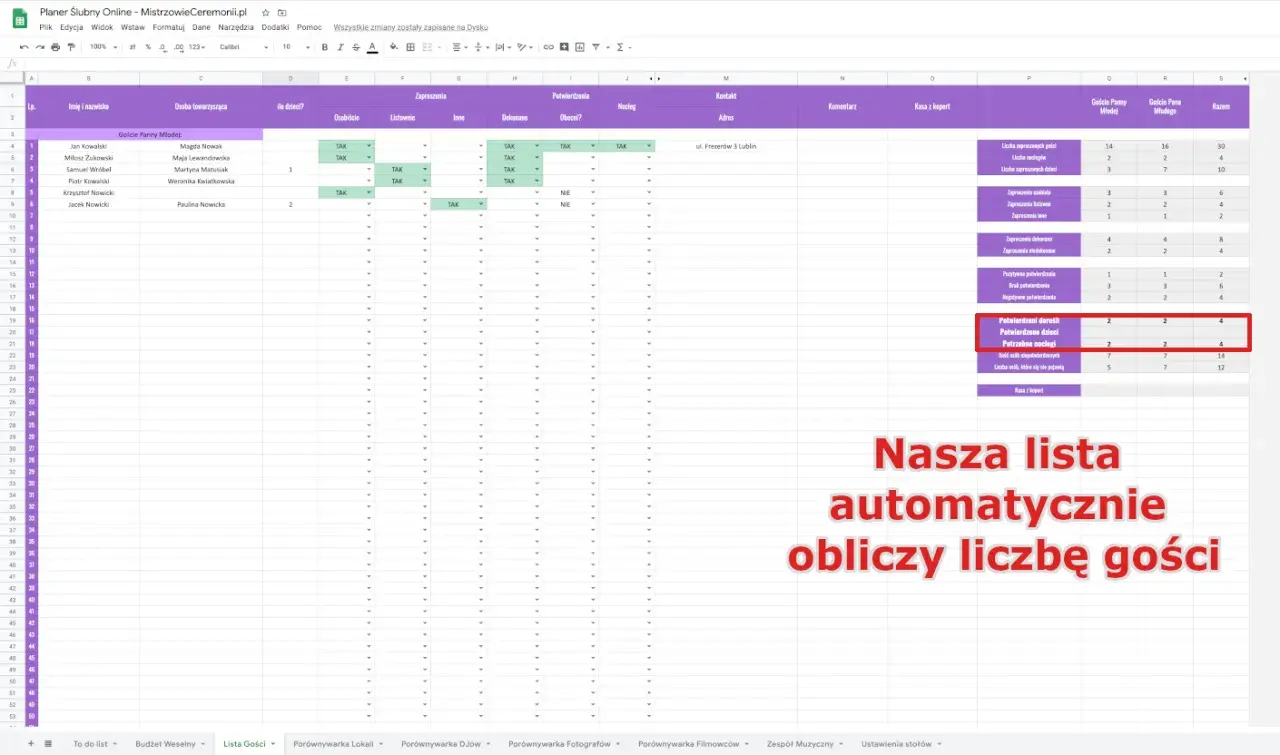The image size is (1280, 755).
Task: Open text wrapping options
Action: coord(502,47)
